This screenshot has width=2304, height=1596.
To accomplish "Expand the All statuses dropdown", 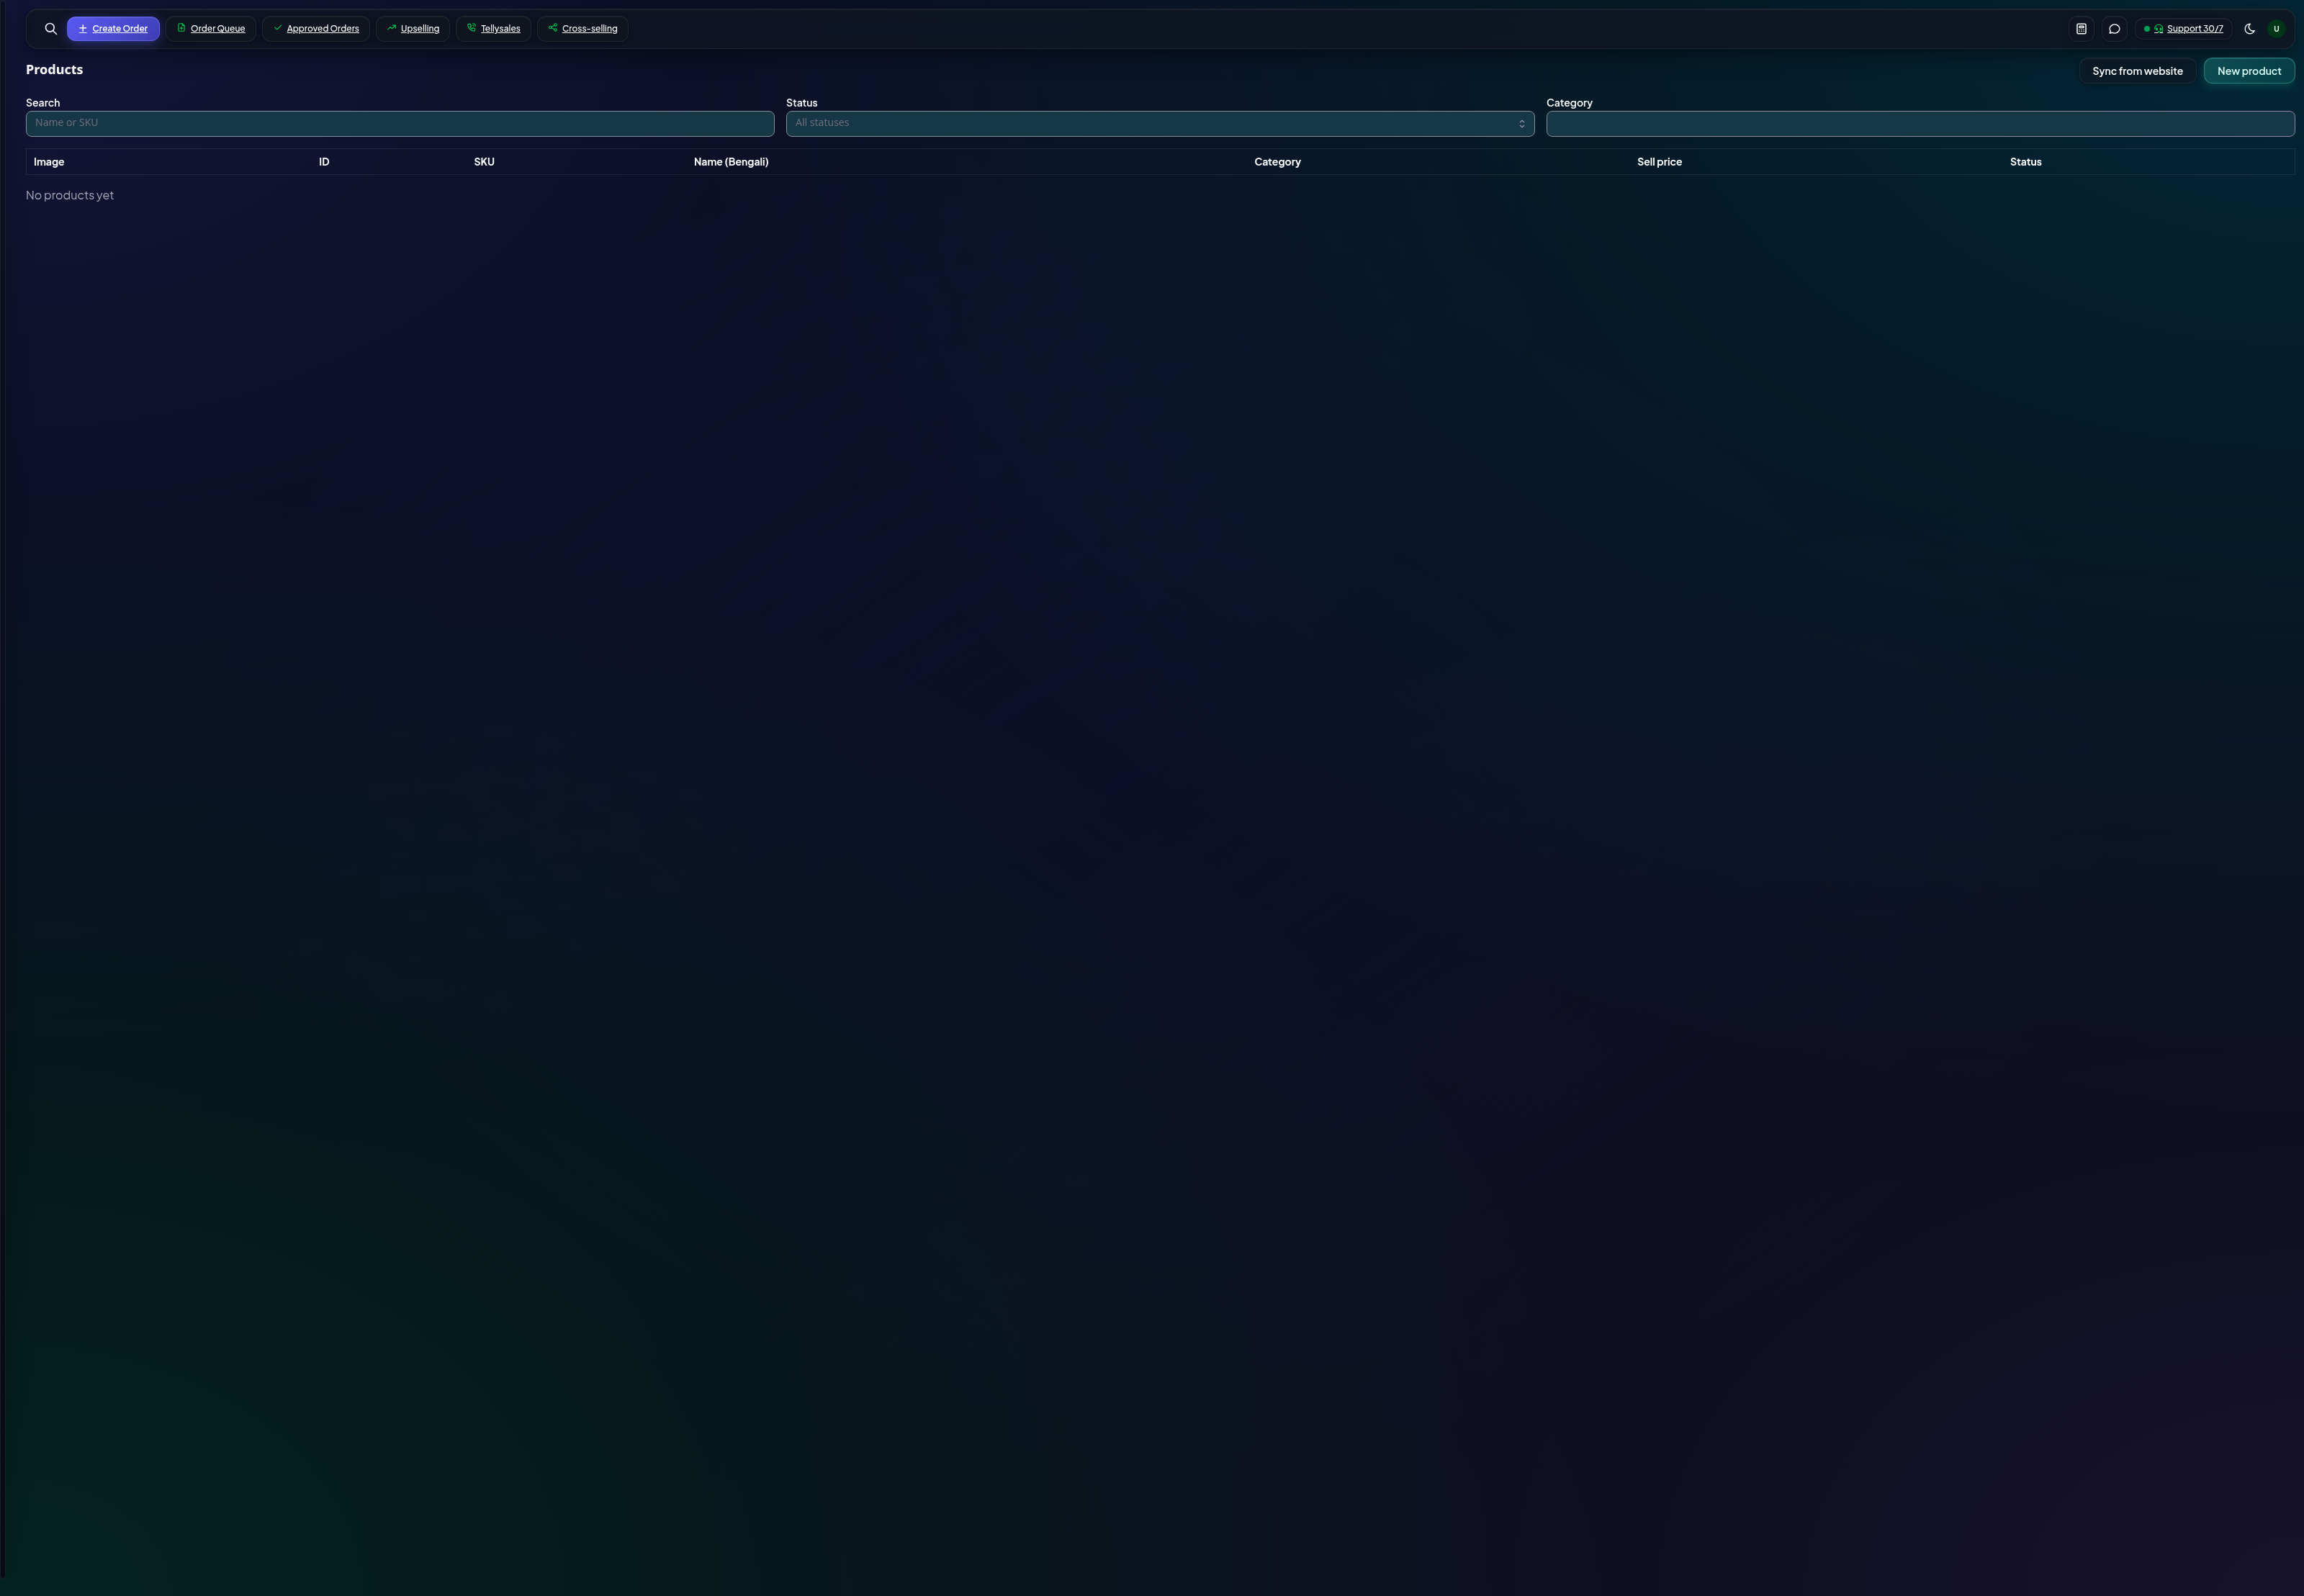I will [1160, 124].
